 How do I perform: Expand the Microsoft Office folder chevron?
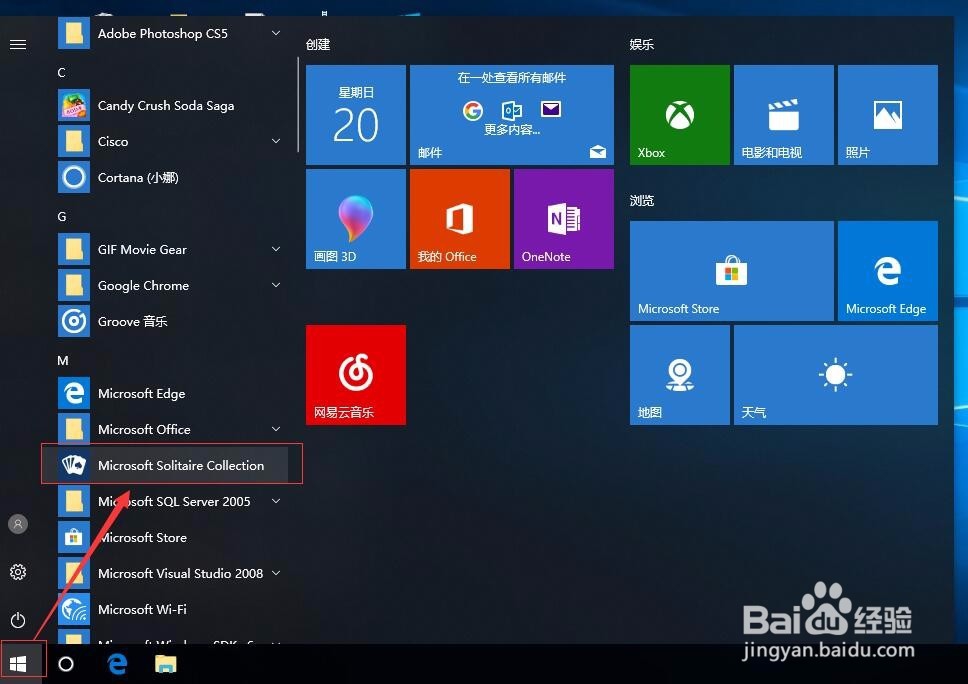coord(276,428)
